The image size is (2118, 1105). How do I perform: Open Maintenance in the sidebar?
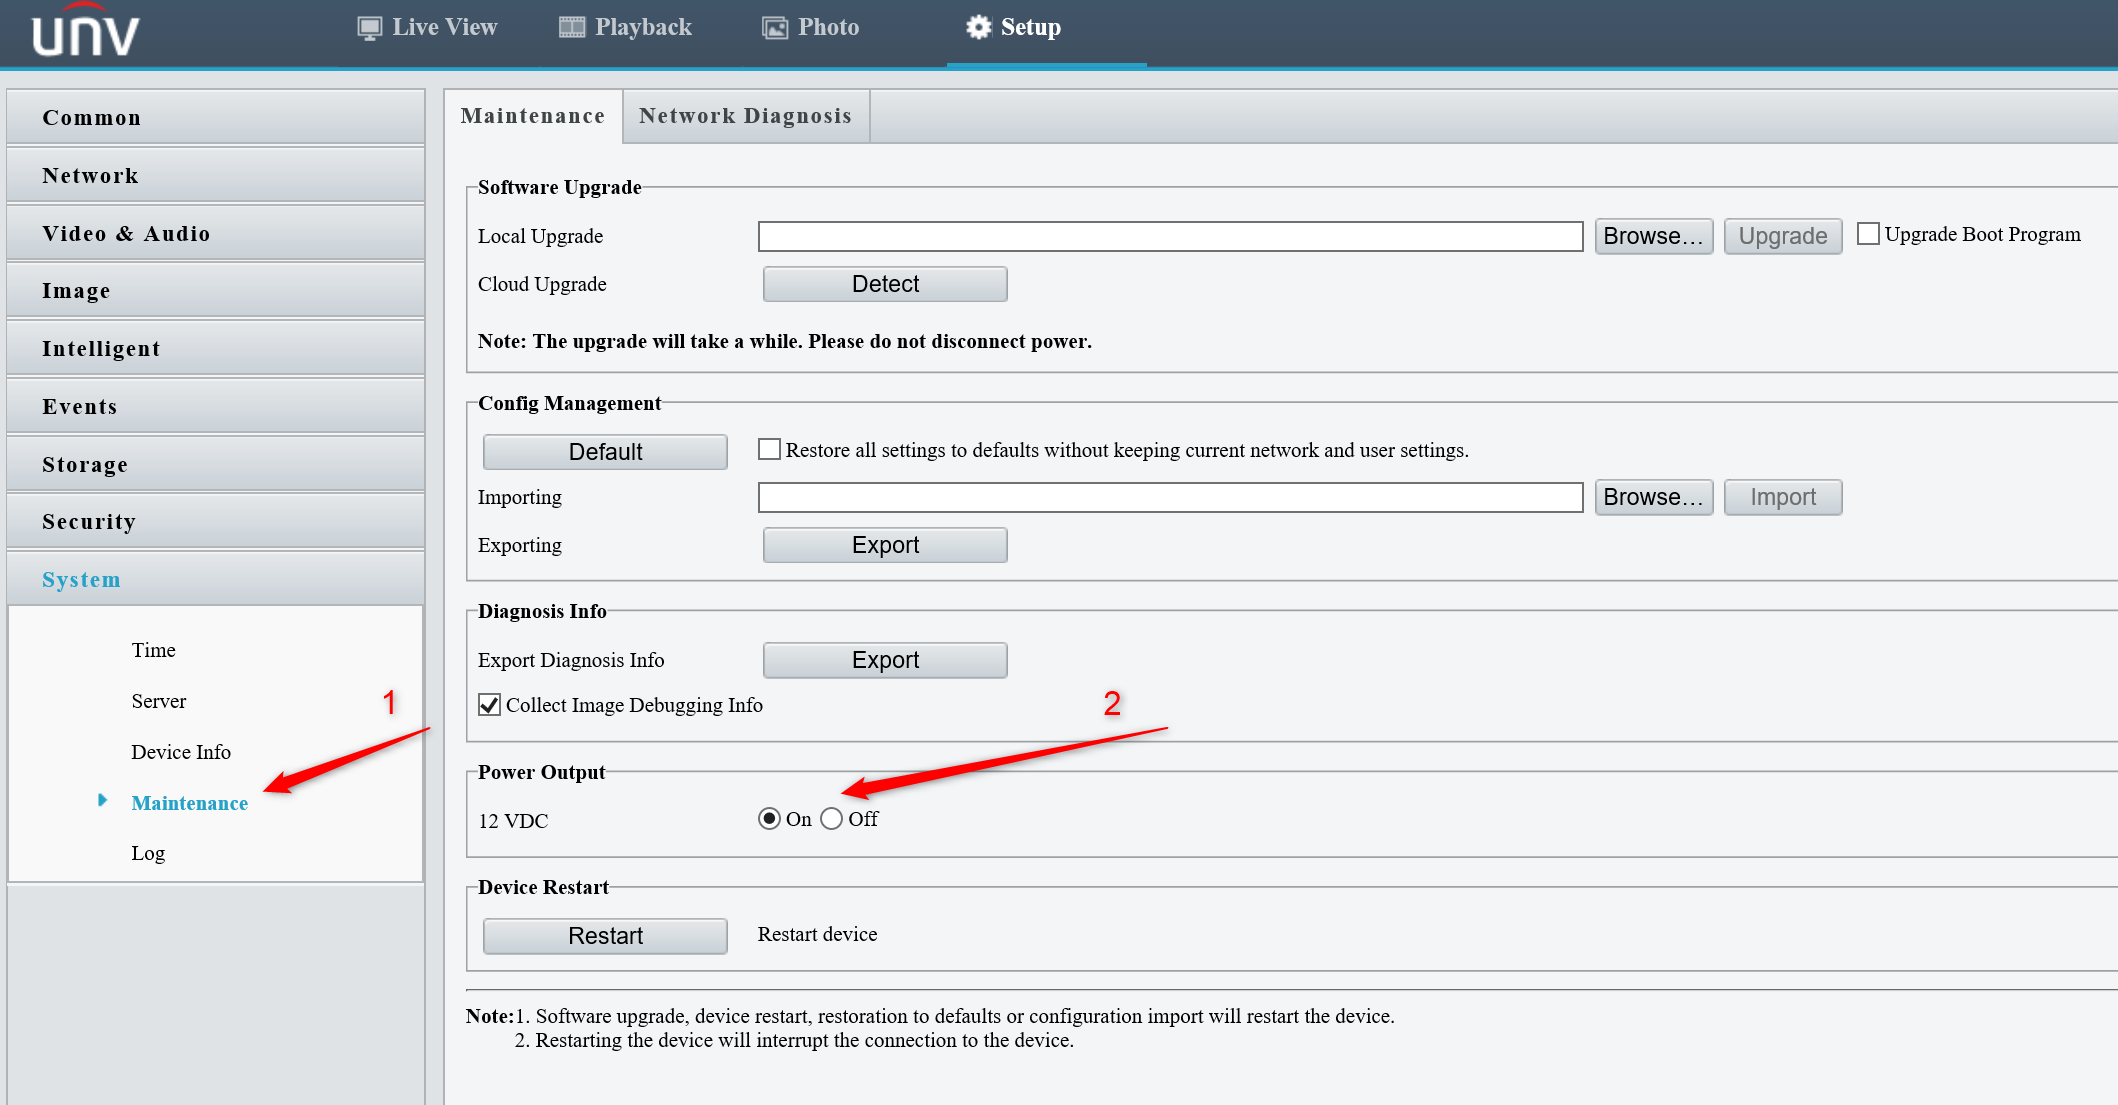(x=190, y=803)
